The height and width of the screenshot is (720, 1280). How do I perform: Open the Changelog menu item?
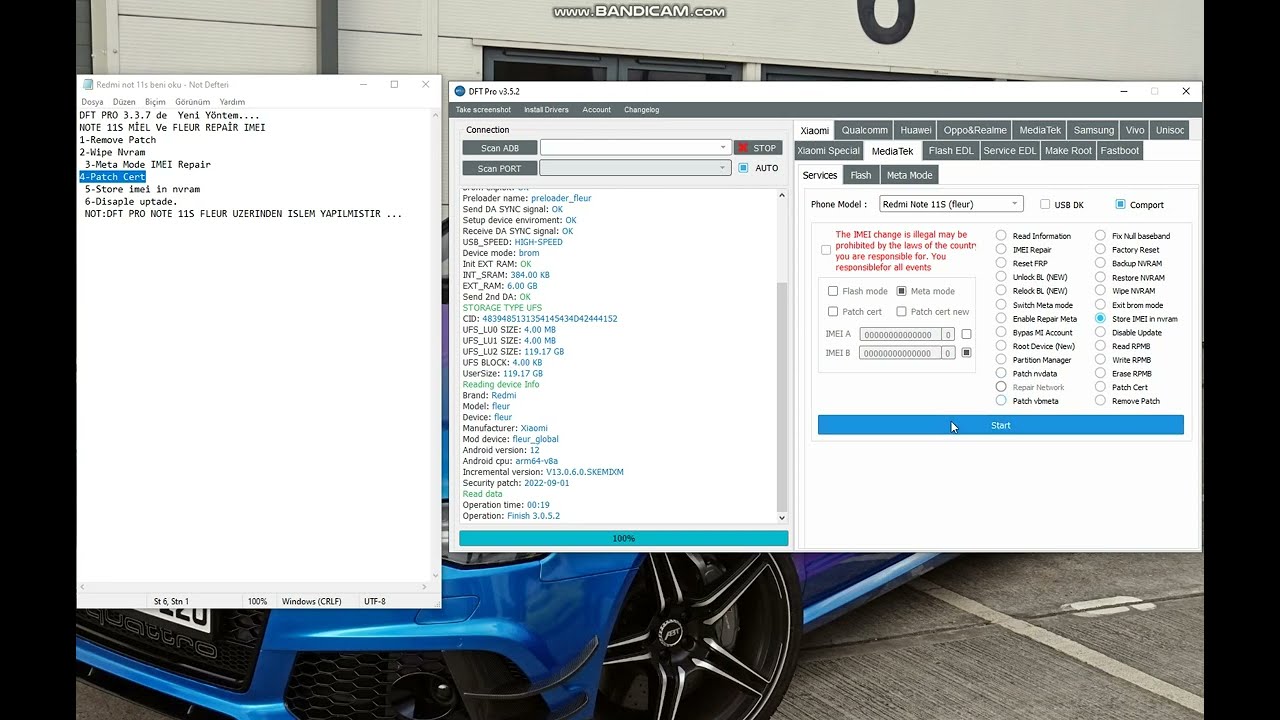(x=642, y=110)
